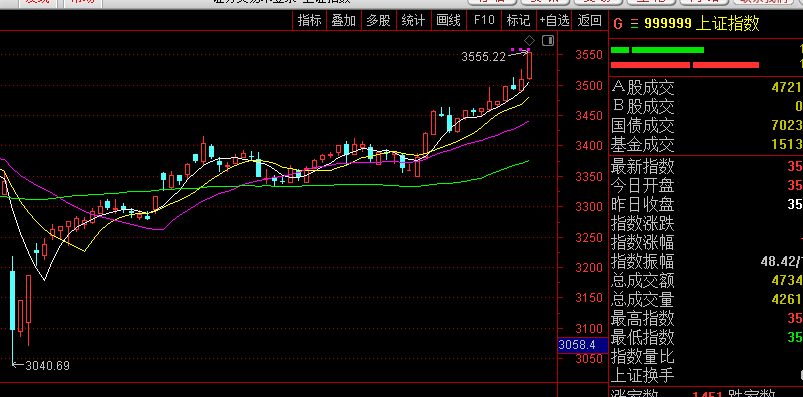Screen dimensions: 803x397
Task: Click the shorter green strength bar at left
Action: (620, 50)
